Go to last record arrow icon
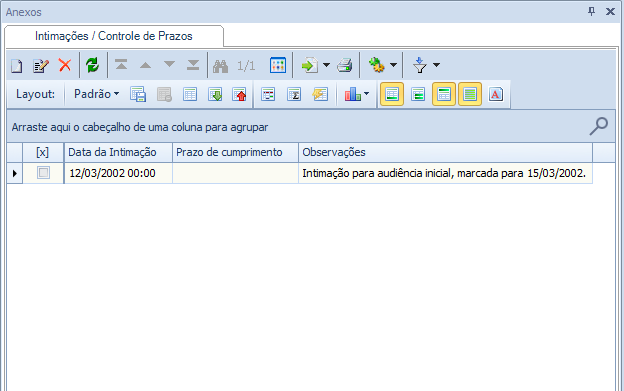The image size is (624, 391). click(193, 65)
